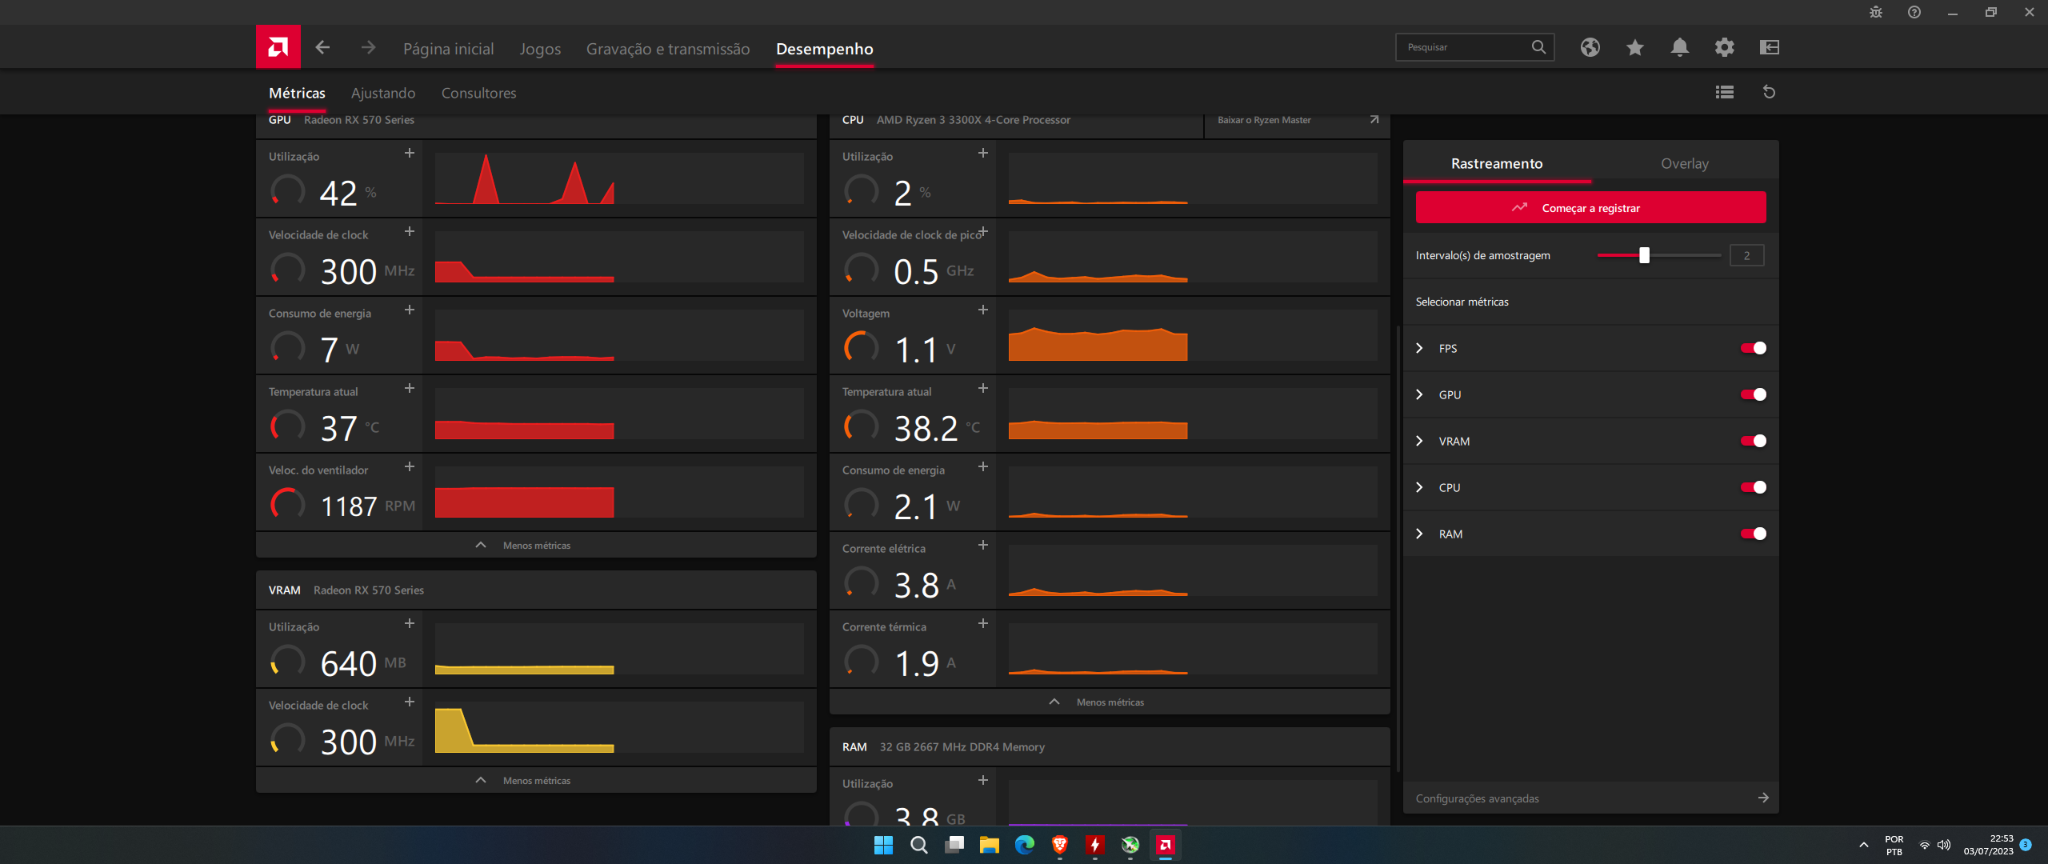Open the help question mark icon
2048x864 pixels.
(x=1914, y=12)
